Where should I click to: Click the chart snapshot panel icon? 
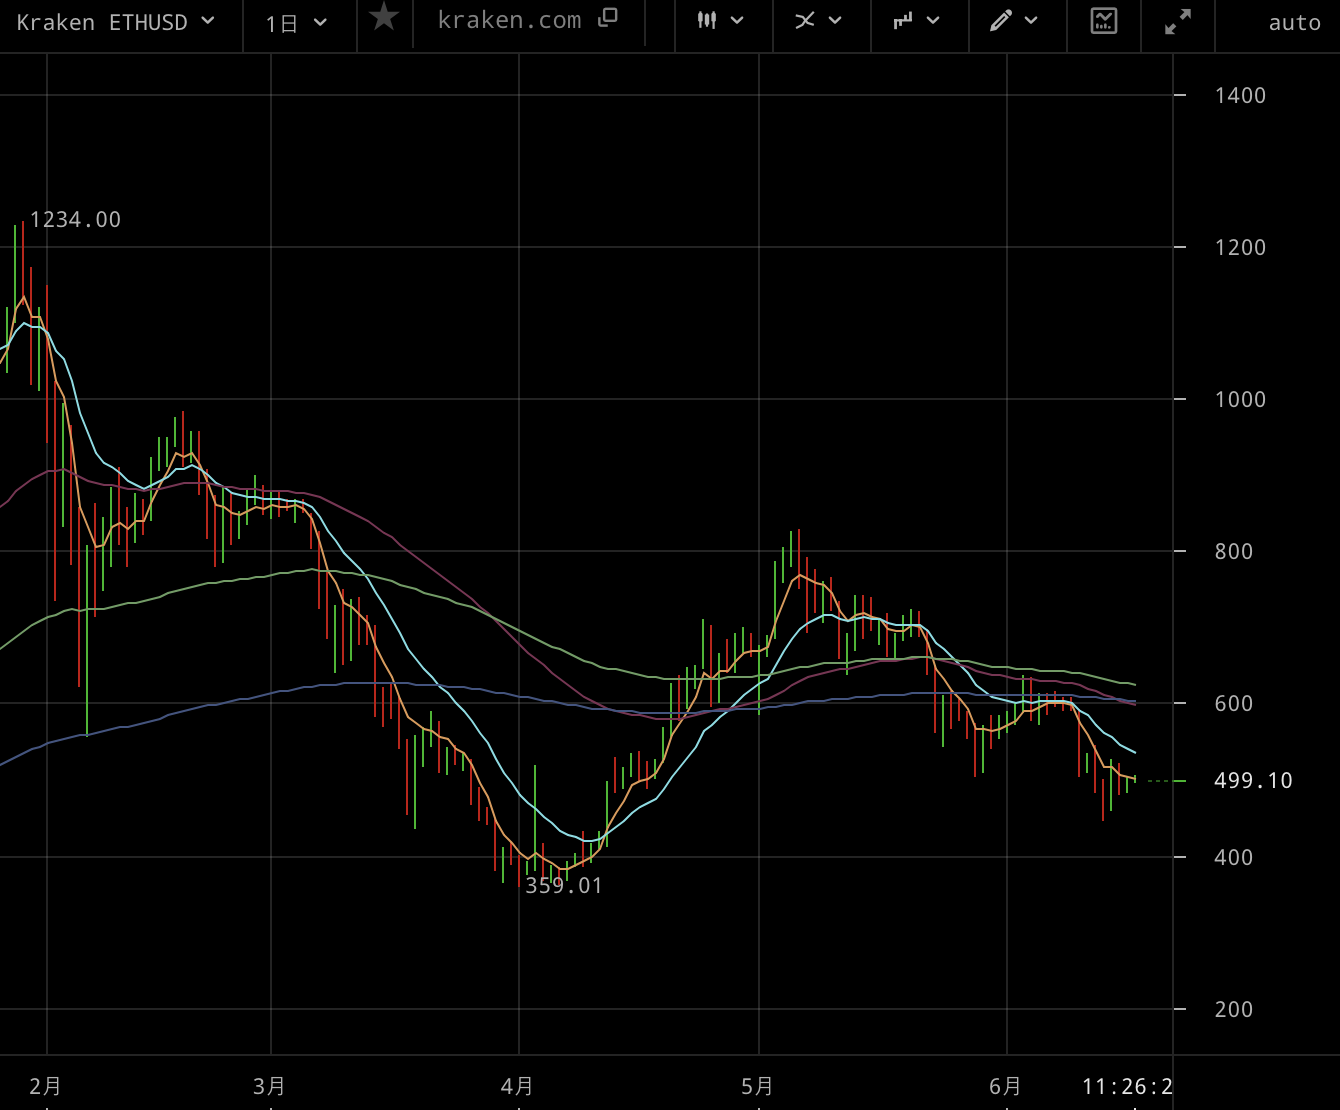(x=1104, y=21)
